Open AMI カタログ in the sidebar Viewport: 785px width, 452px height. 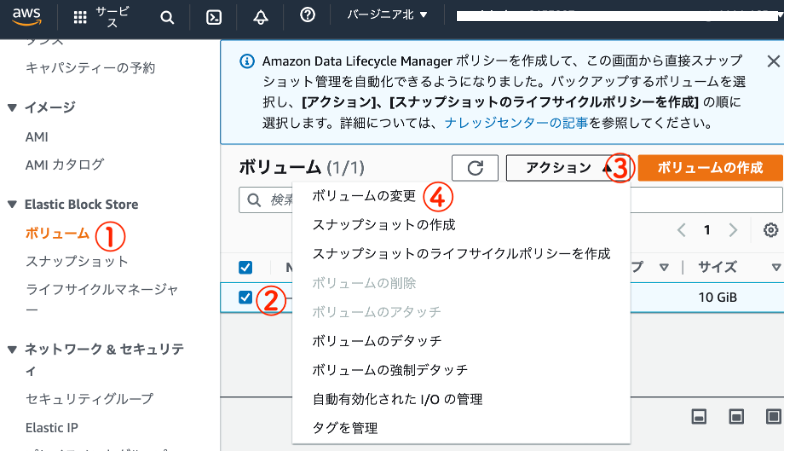click(x=65, y=164)
